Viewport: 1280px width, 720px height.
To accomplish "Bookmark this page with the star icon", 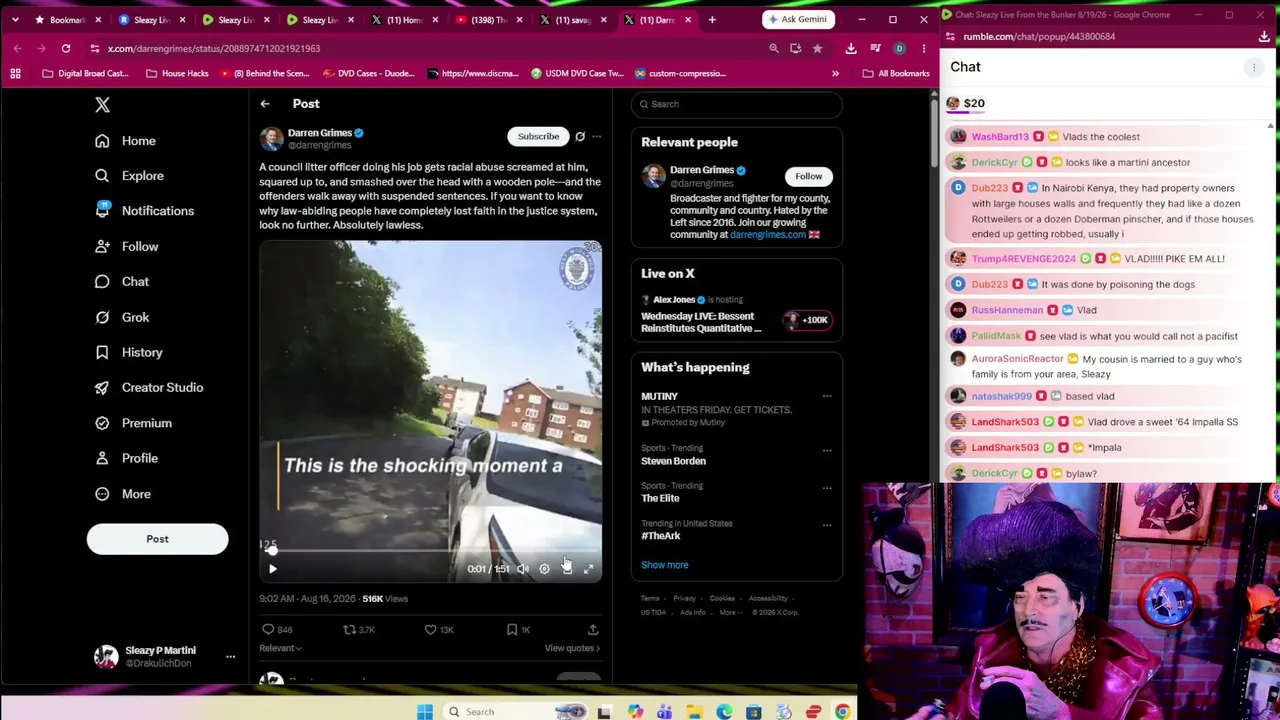I will tap(817, 48).
